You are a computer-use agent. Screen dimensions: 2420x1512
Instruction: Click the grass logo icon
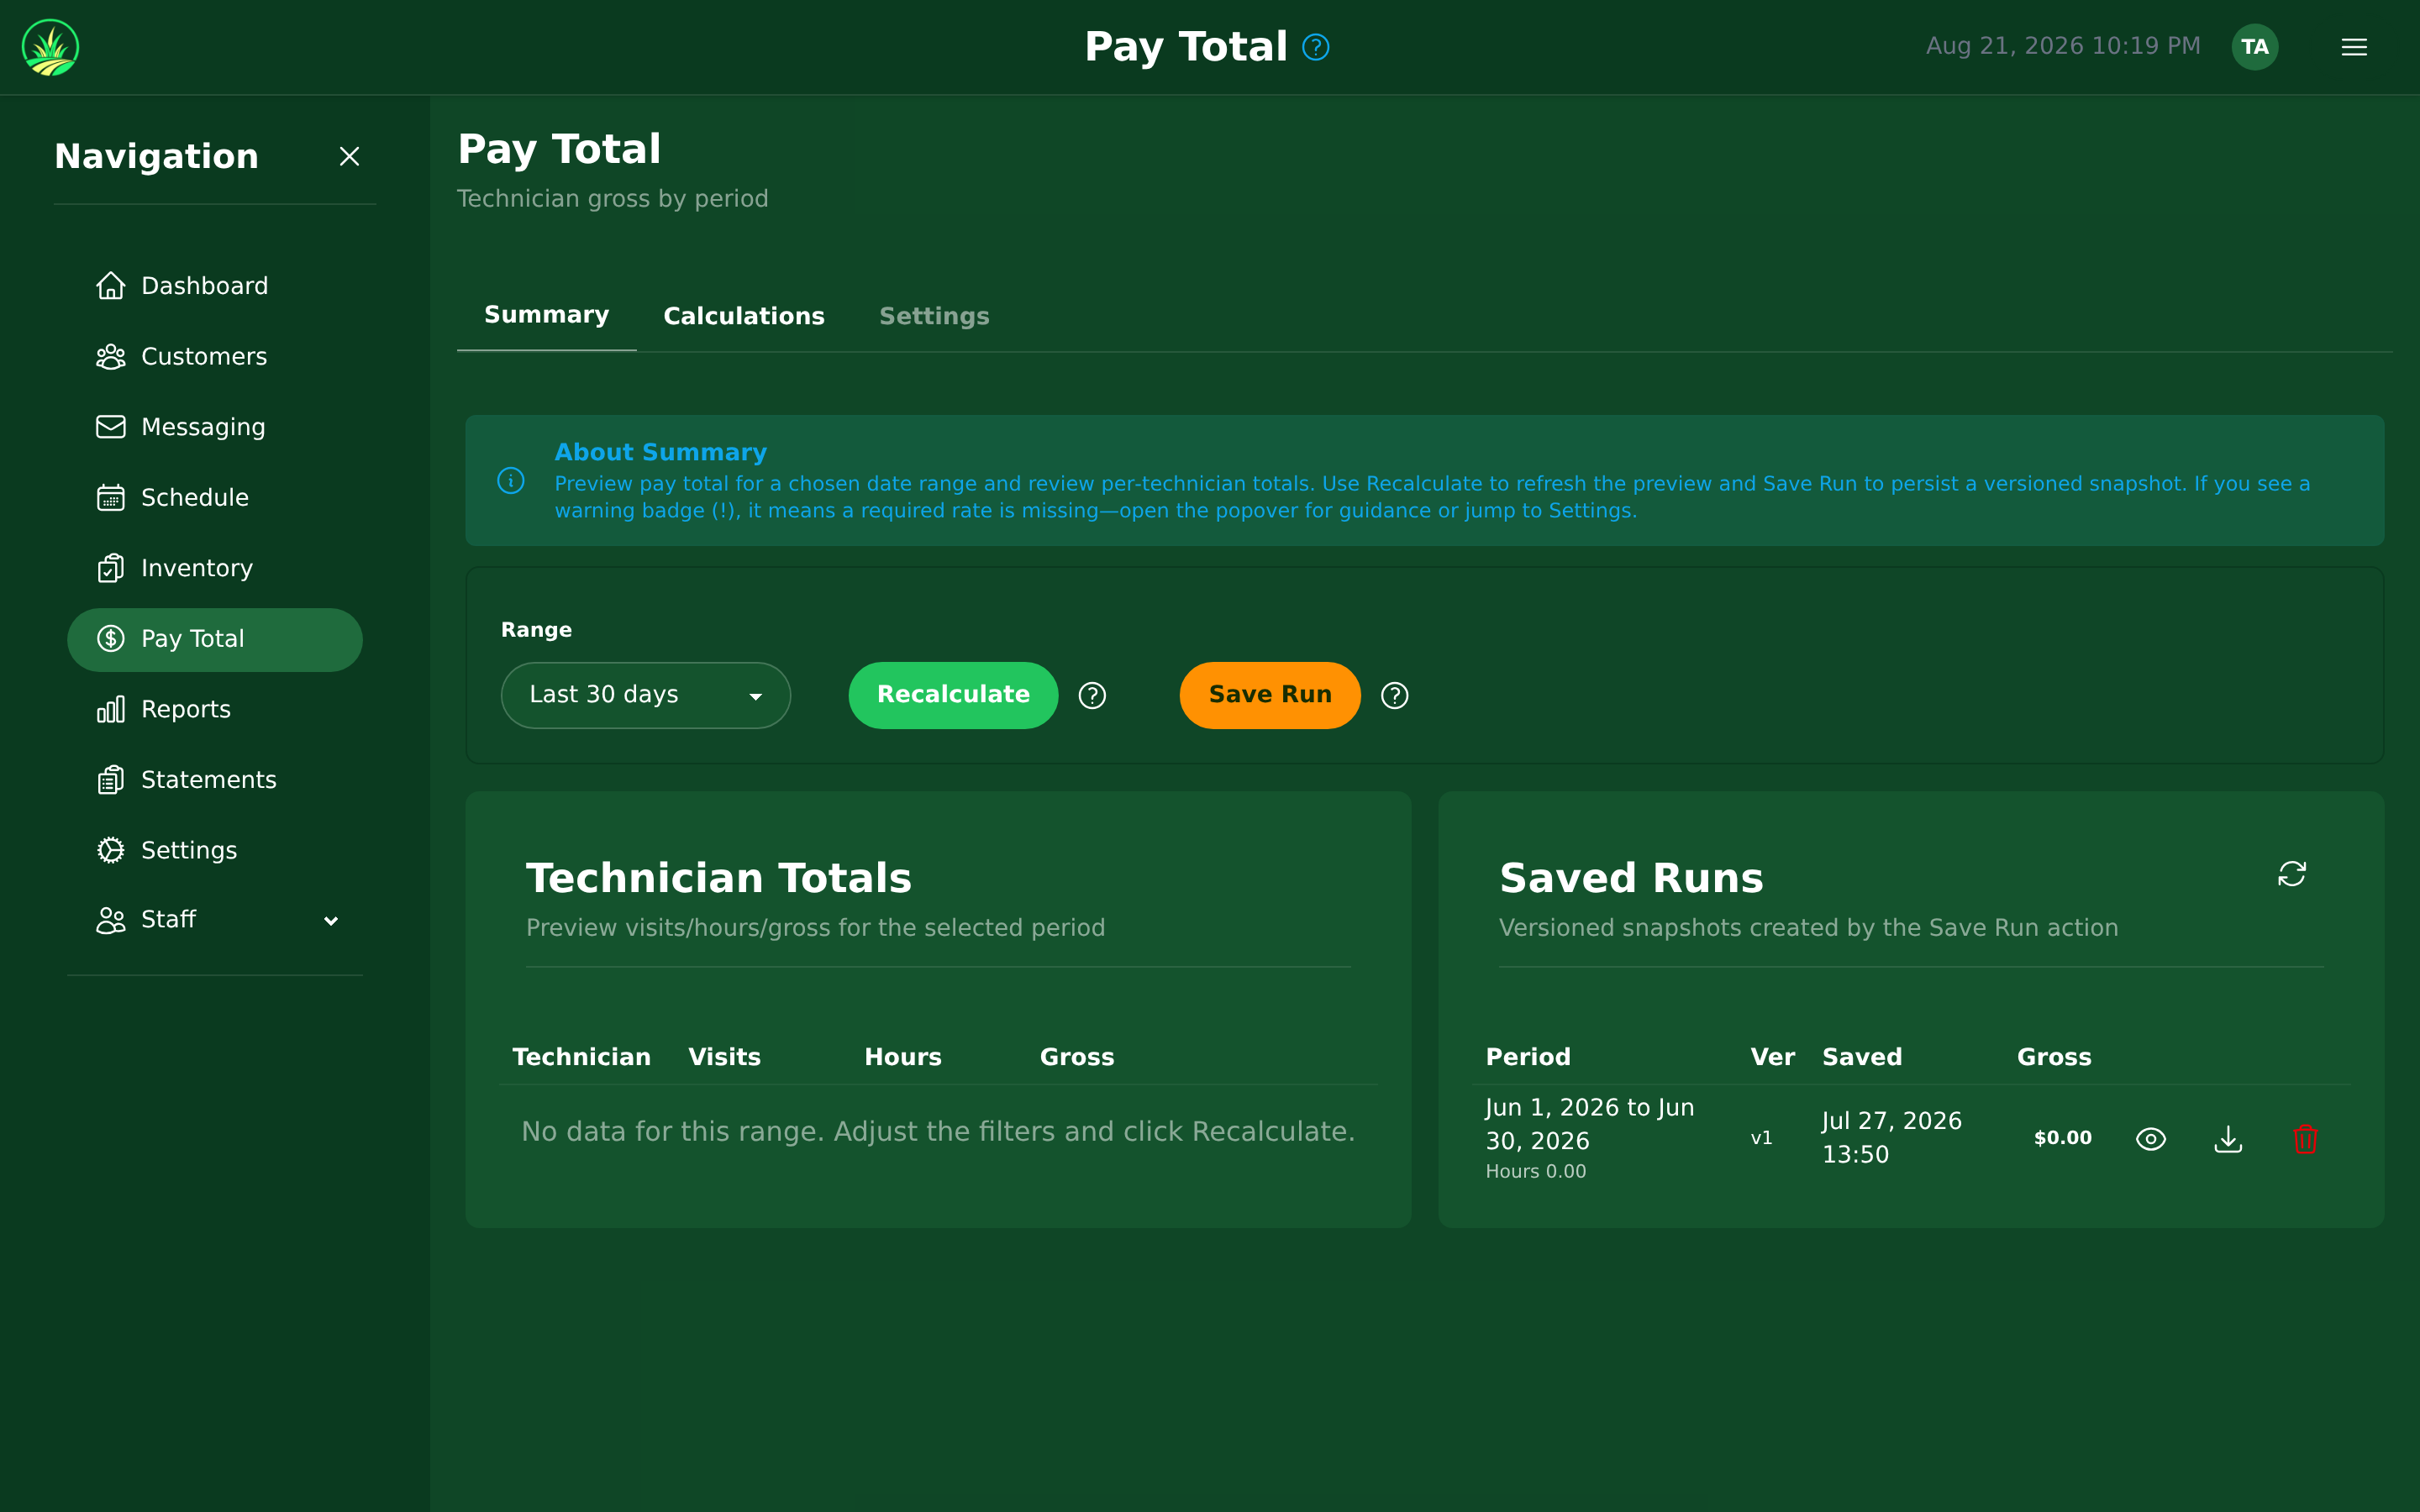50,47
